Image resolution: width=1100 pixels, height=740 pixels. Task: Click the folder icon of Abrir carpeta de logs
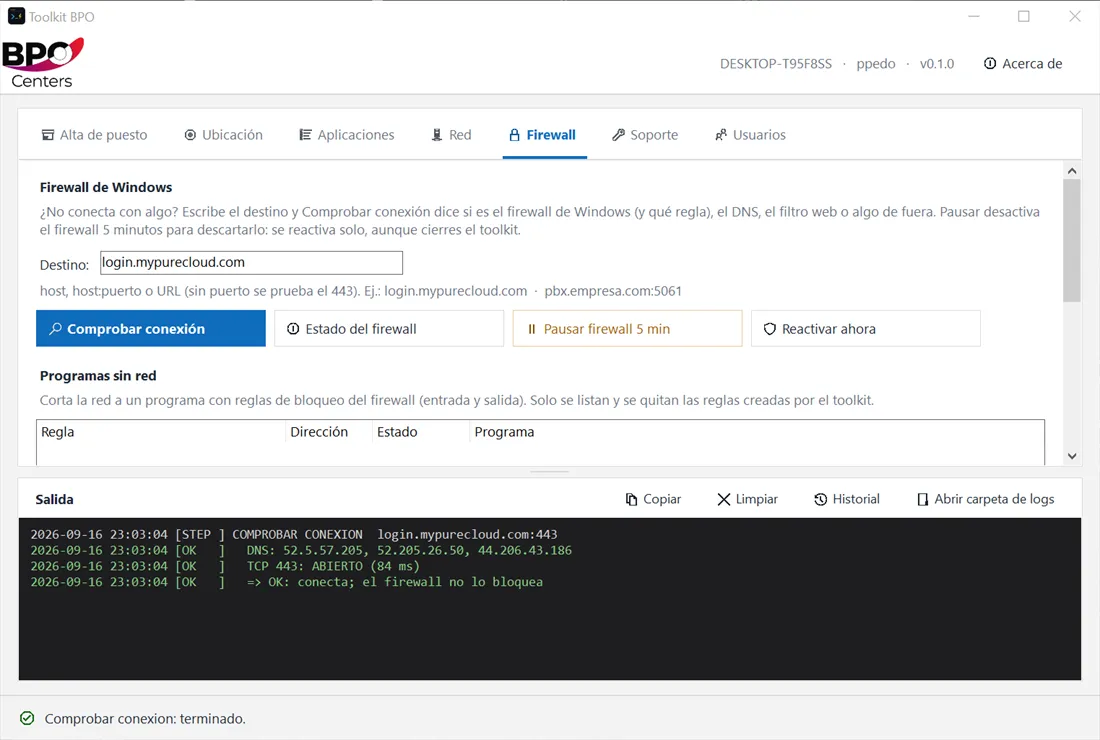(923, 499)
